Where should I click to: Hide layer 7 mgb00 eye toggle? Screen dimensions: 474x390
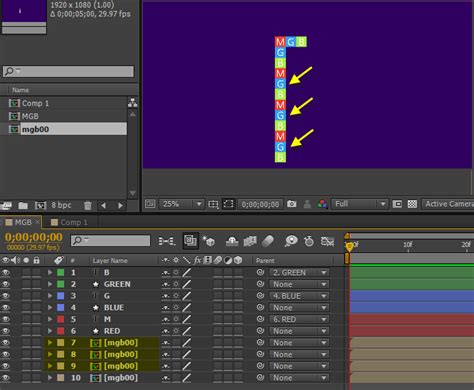pos(5,342)
